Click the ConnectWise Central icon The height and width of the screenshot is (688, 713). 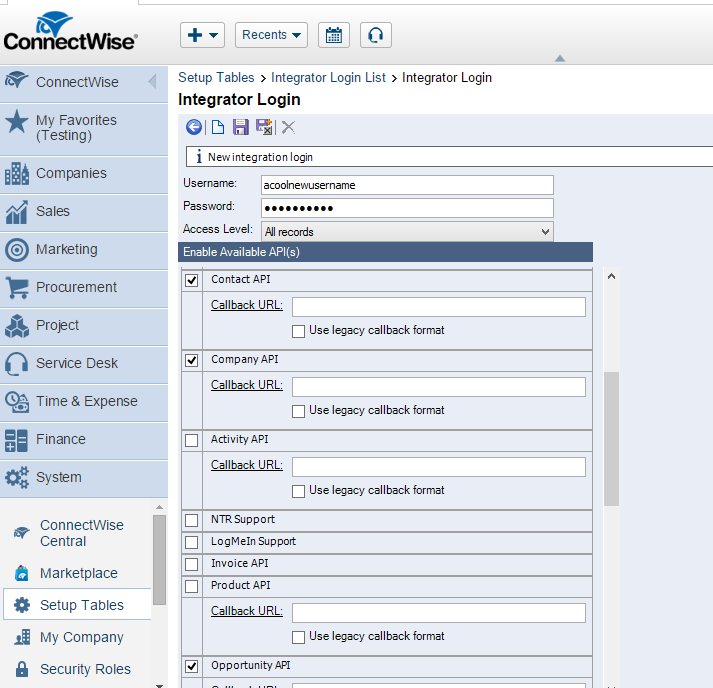pyautogui.click(x=21, y=532)
